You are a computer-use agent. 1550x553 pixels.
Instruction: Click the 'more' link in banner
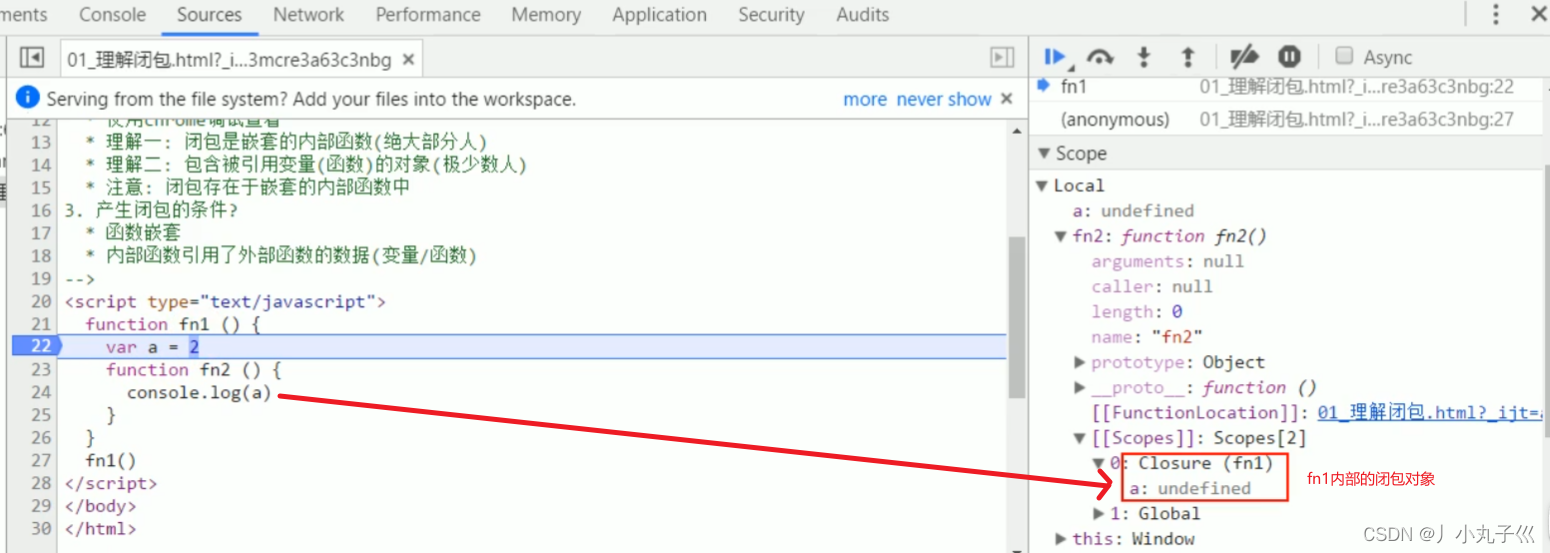[865, 99]
